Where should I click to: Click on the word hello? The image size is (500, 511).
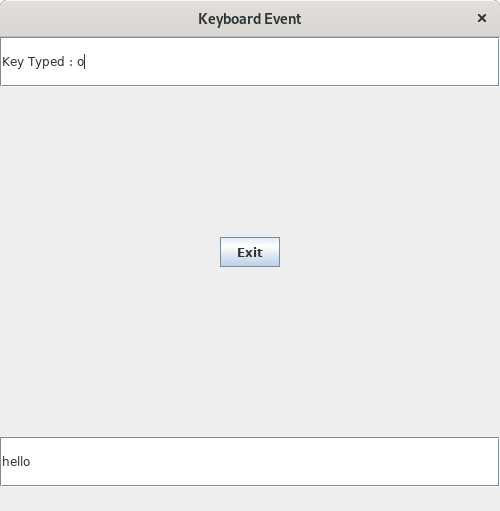point(16,462)
